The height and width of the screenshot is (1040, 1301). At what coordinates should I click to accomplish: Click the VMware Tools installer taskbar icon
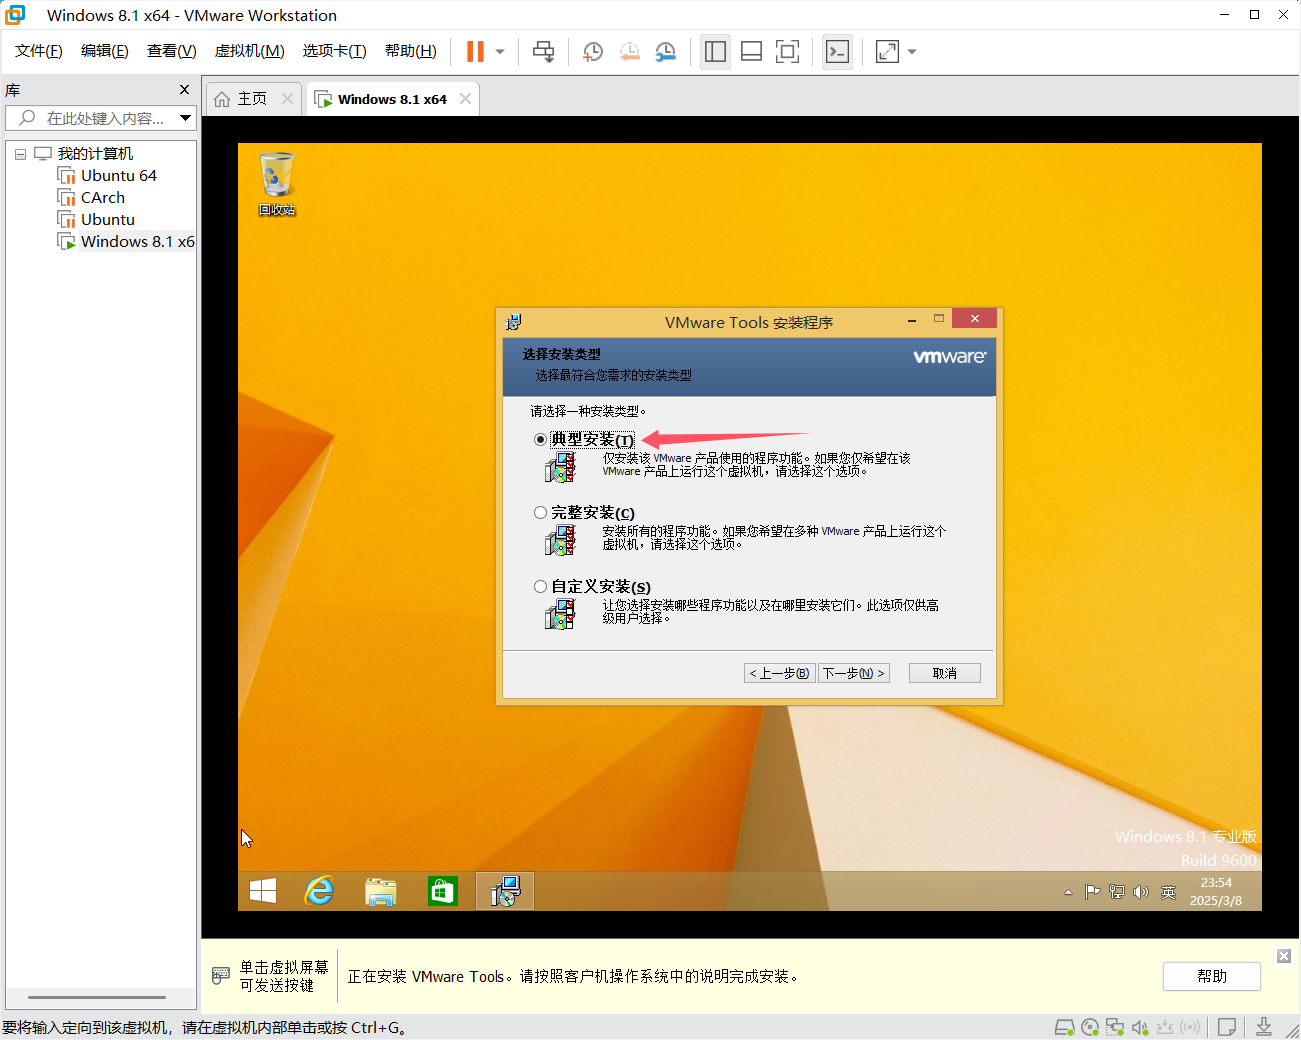coord(505,890)
